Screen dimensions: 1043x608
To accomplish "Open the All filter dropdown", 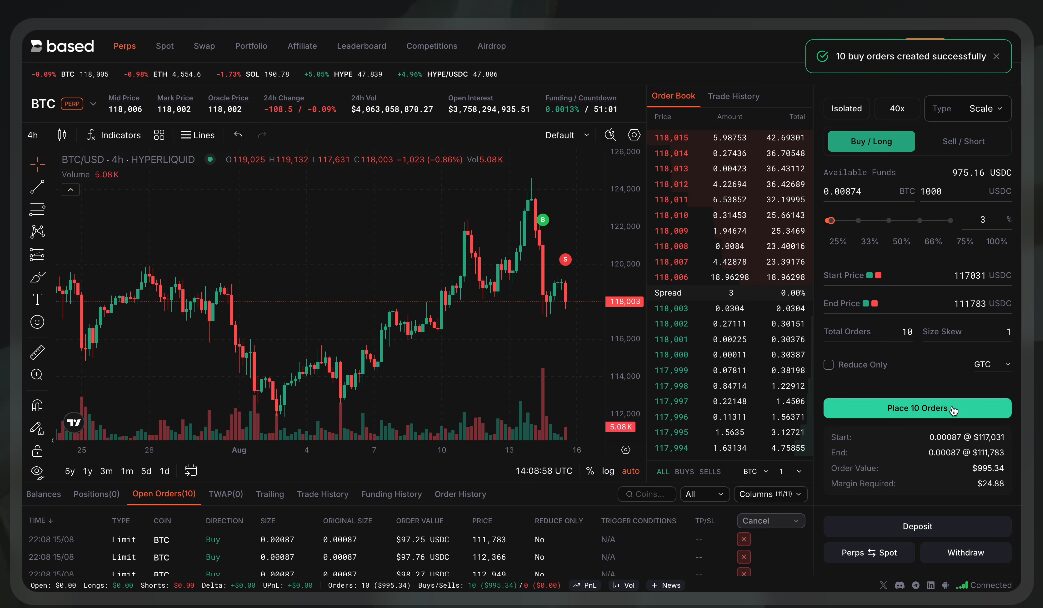I will coord(704,494).
